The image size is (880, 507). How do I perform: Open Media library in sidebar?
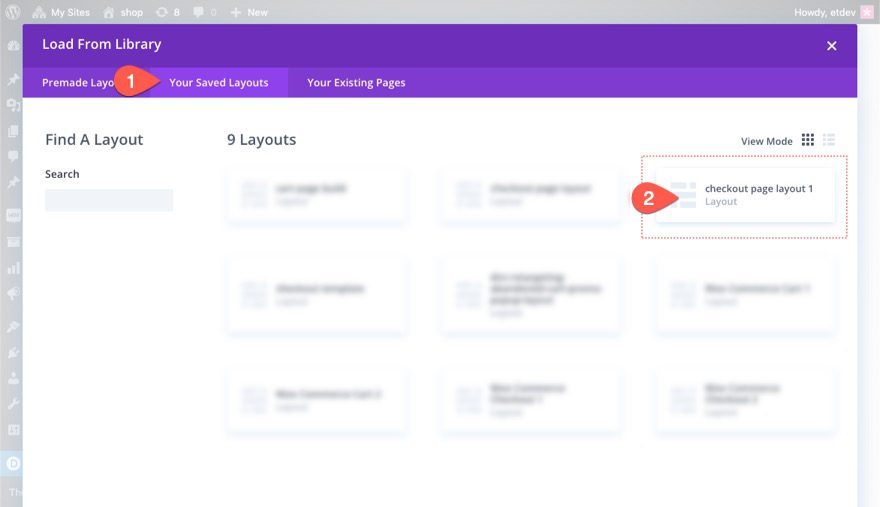point(13,104)
